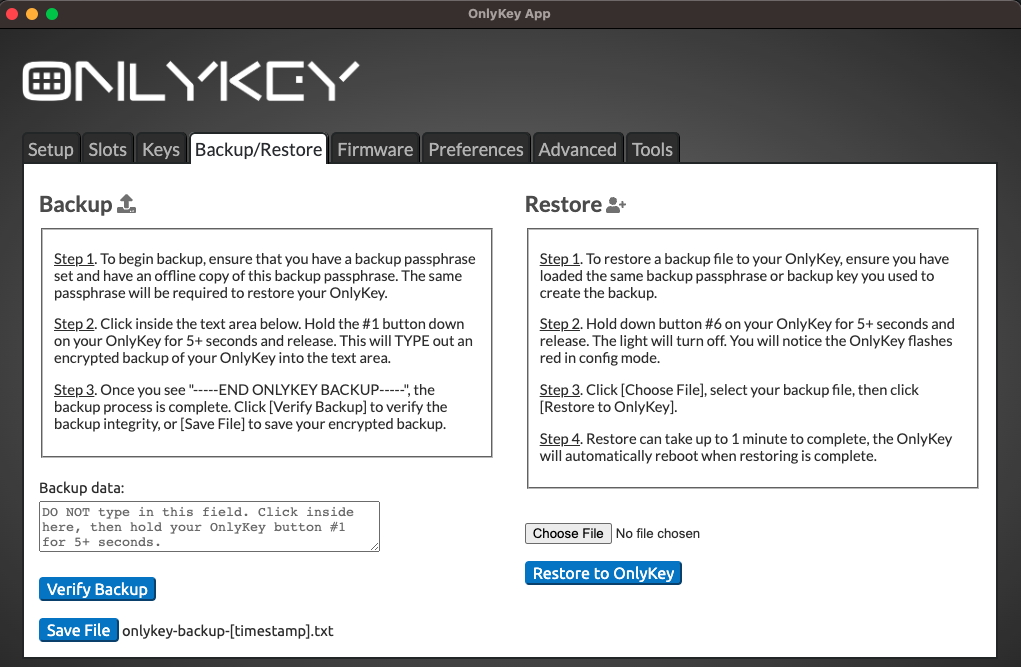Switch to the Slots tab
This screenshot has width=1021, height=667.
pos(107,149)
